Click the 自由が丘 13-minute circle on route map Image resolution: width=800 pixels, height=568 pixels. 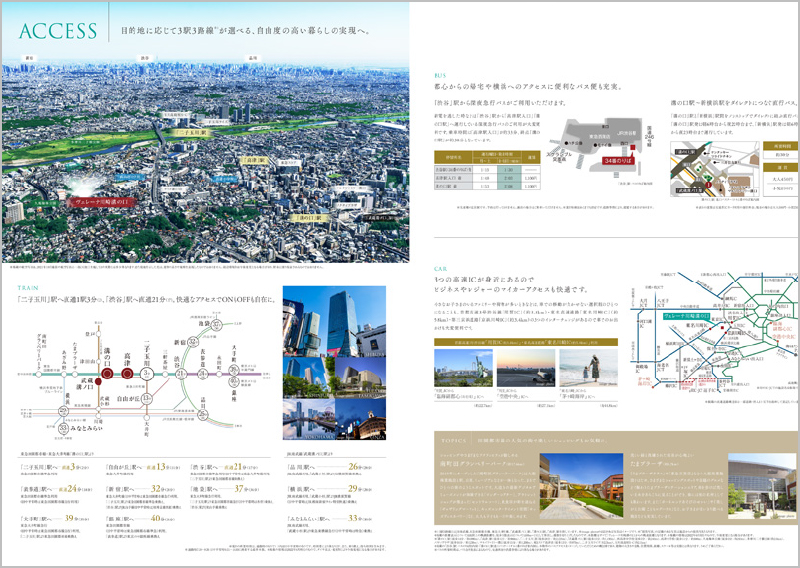147,398
